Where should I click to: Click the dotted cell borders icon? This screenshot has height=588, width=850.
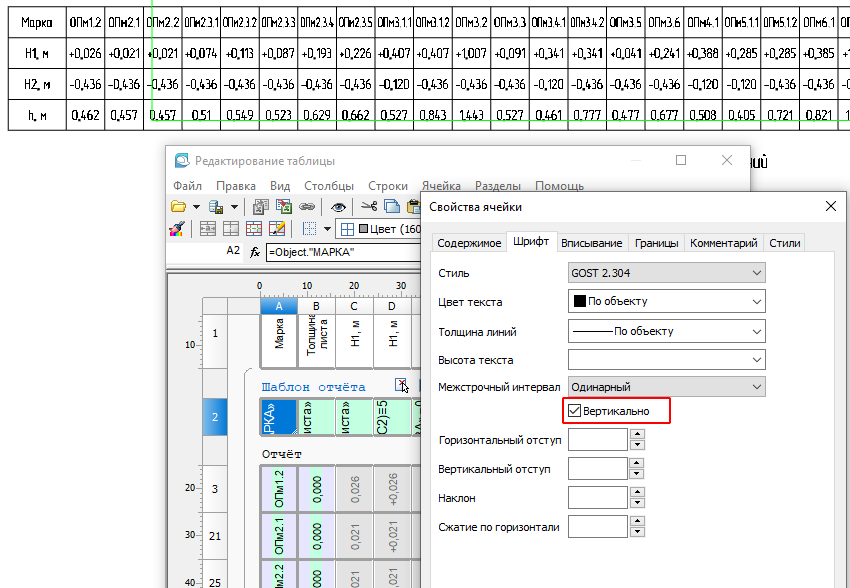pos(310,229)
